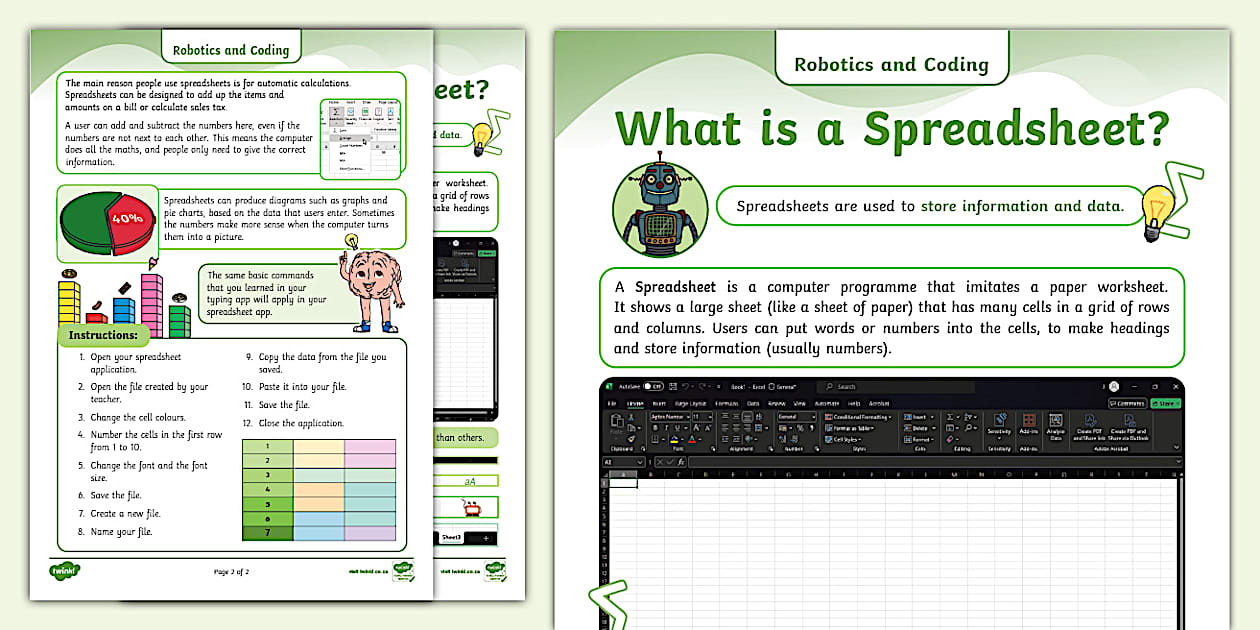Open Conditional Formatting options
1260x630 pixels.
[x=858, y=417]
